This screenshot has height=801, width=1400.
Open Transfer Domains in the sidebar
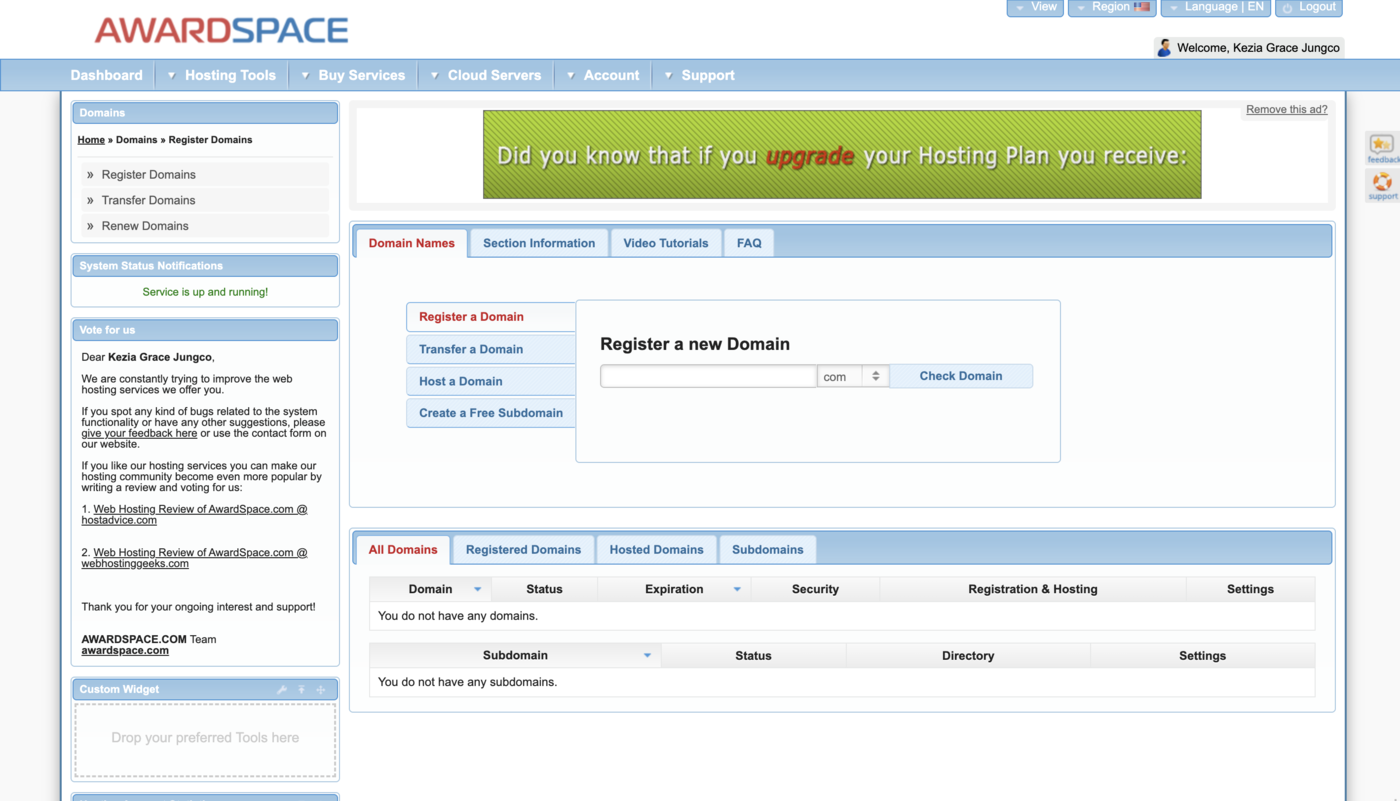148,200
